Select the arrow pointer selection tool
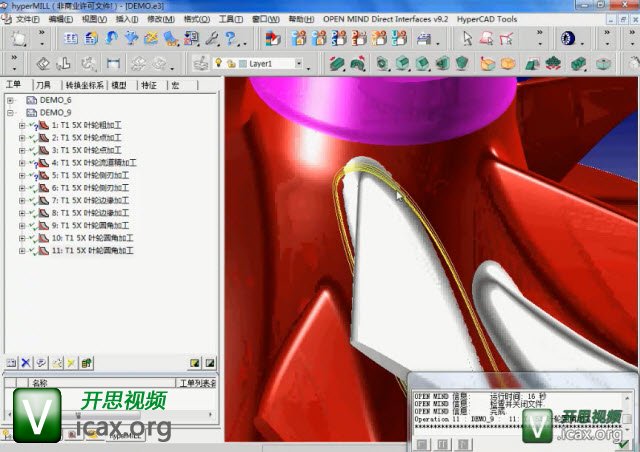This screenshot has width=640, height=452. tap(467, 39)
